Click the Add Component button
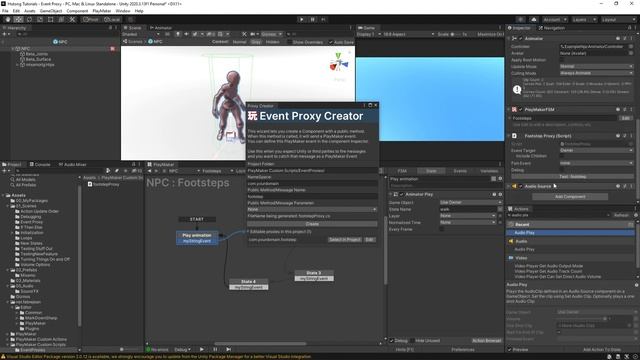Viewport: 640px width, 360px height. point(570,197)
